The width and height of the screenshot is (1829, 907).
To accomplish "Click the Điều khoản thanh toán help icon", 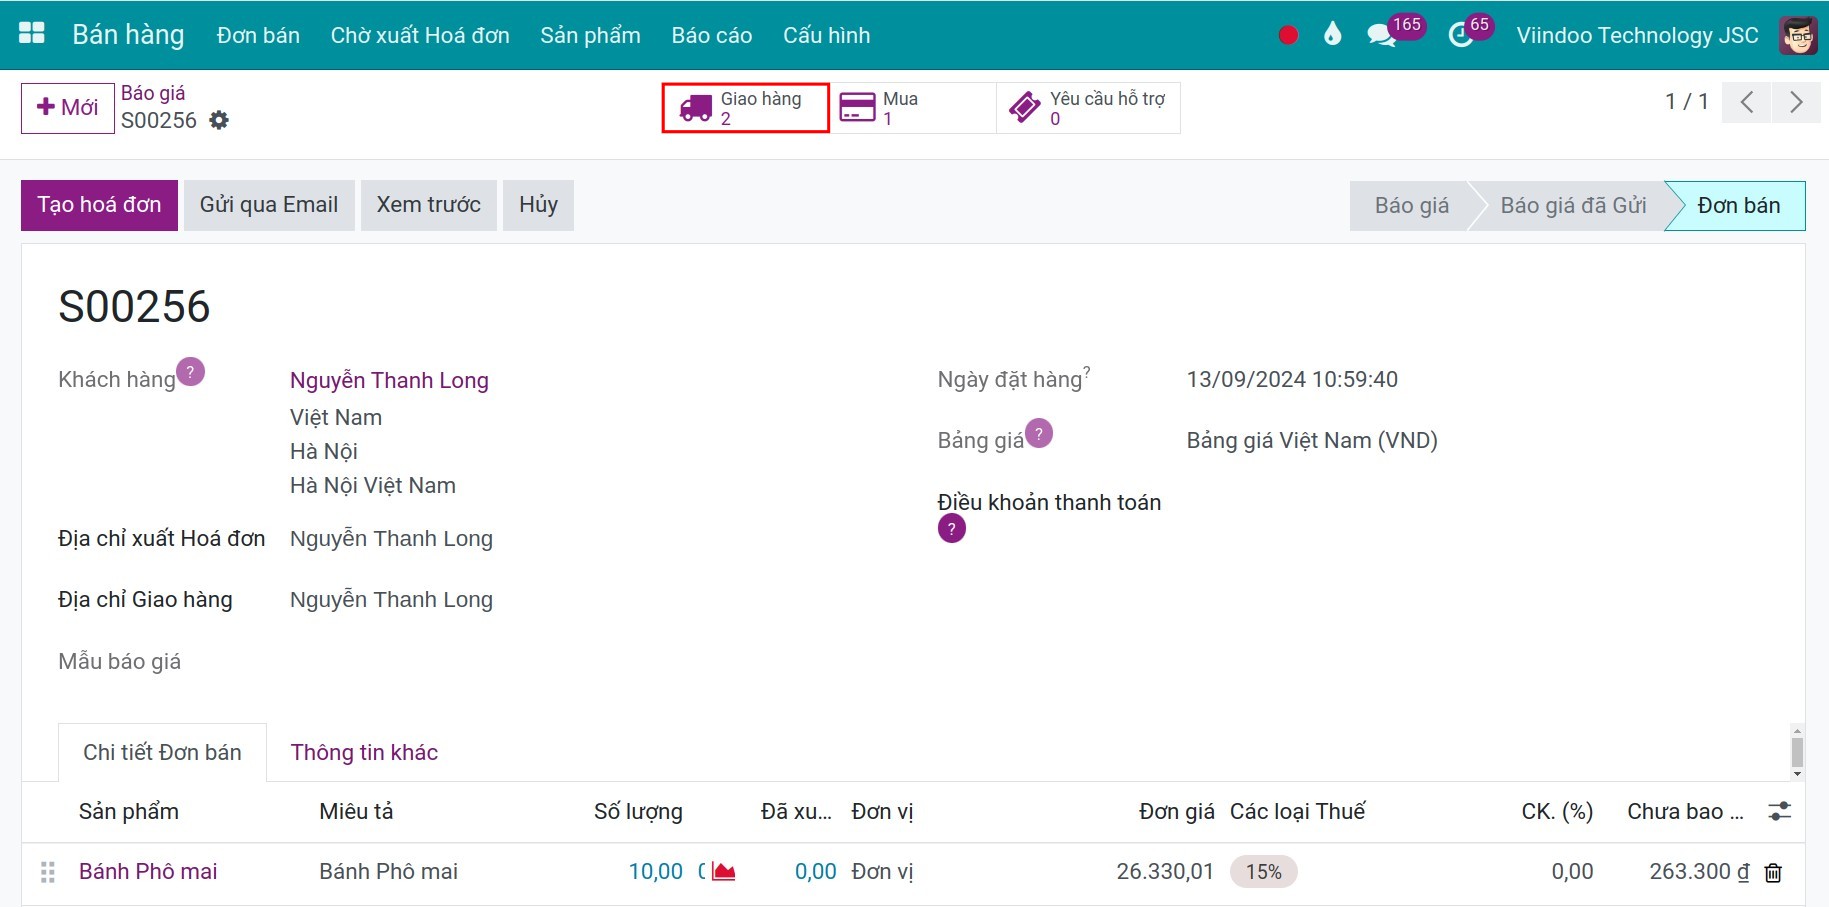I will [952, 529].
